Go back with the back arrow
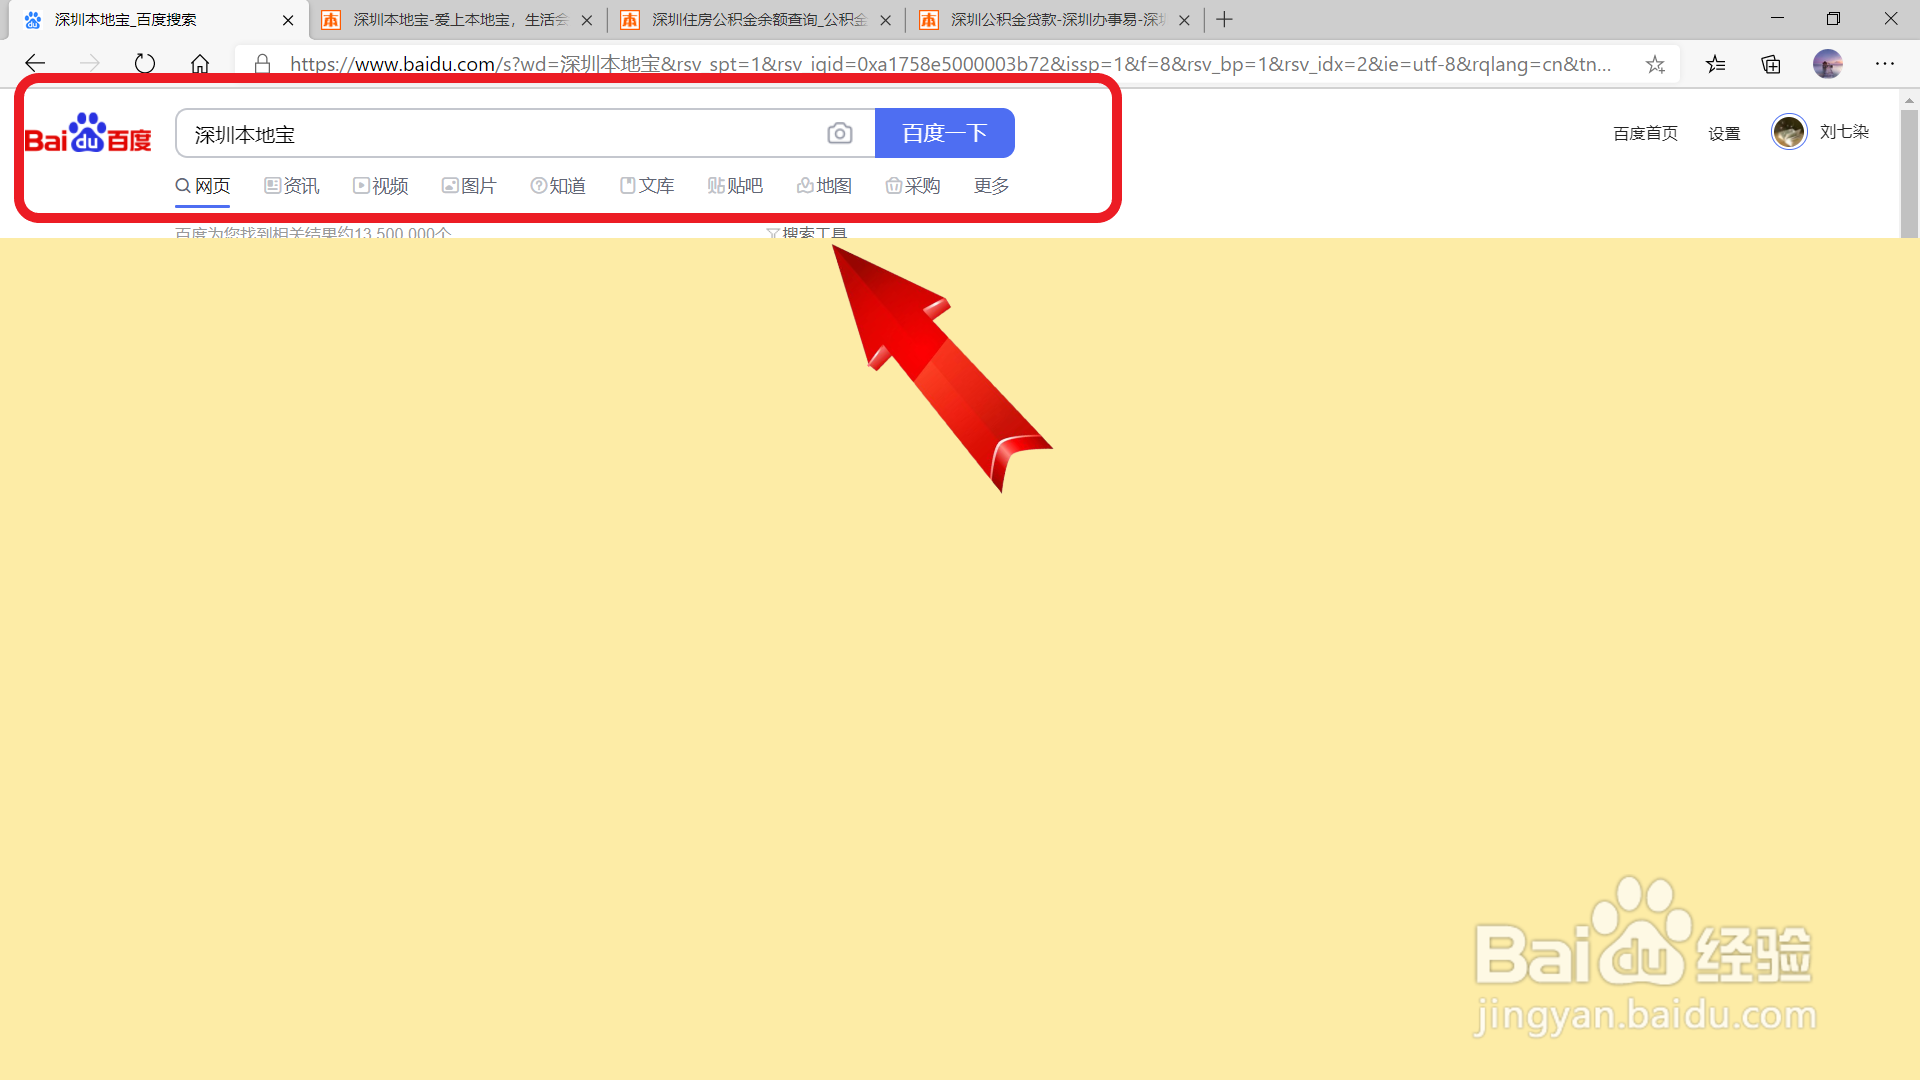 pos(35,64)
